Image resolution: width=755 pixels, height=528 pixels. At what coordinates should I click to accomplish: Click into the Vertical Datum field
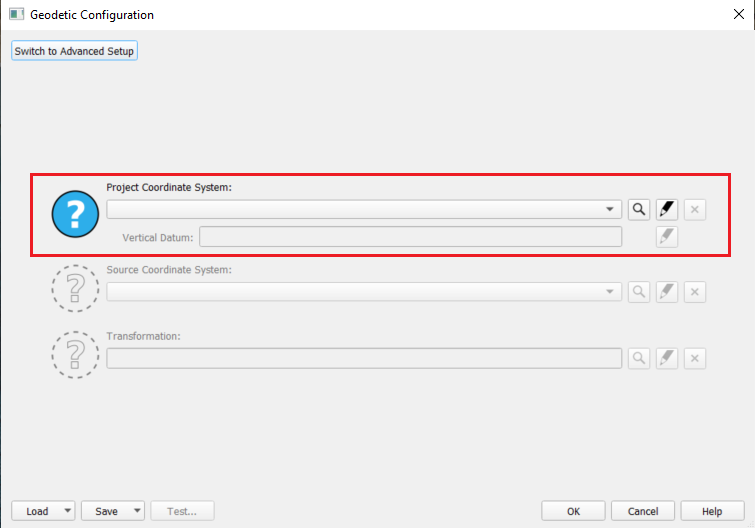click(x=410, y=237)
